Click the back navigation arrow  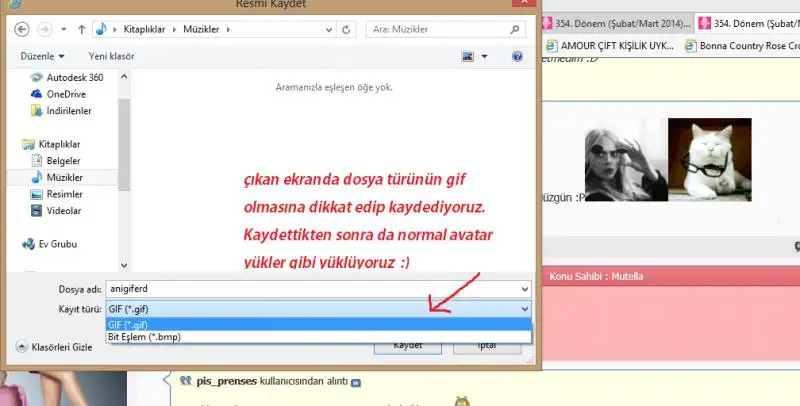22,29
